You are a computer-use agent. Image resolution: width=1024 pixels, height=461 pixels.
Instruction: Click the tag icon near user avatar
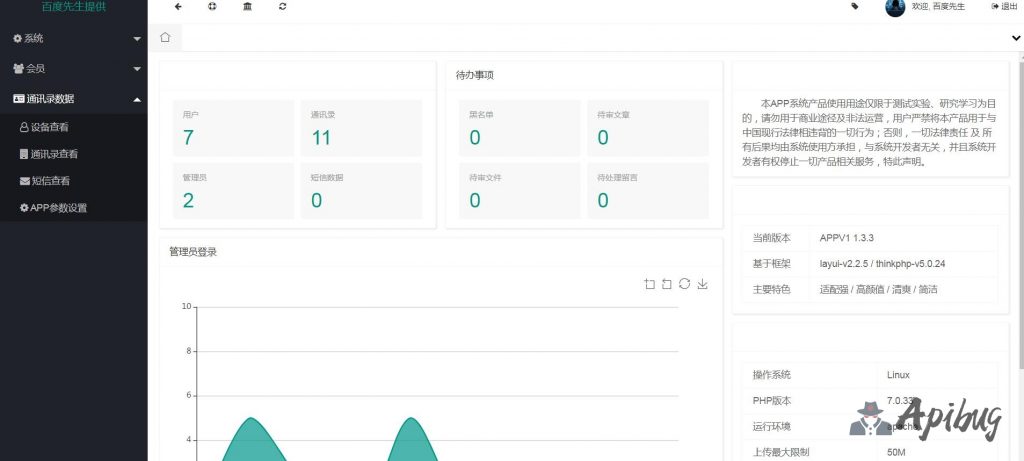coord(854,6)
